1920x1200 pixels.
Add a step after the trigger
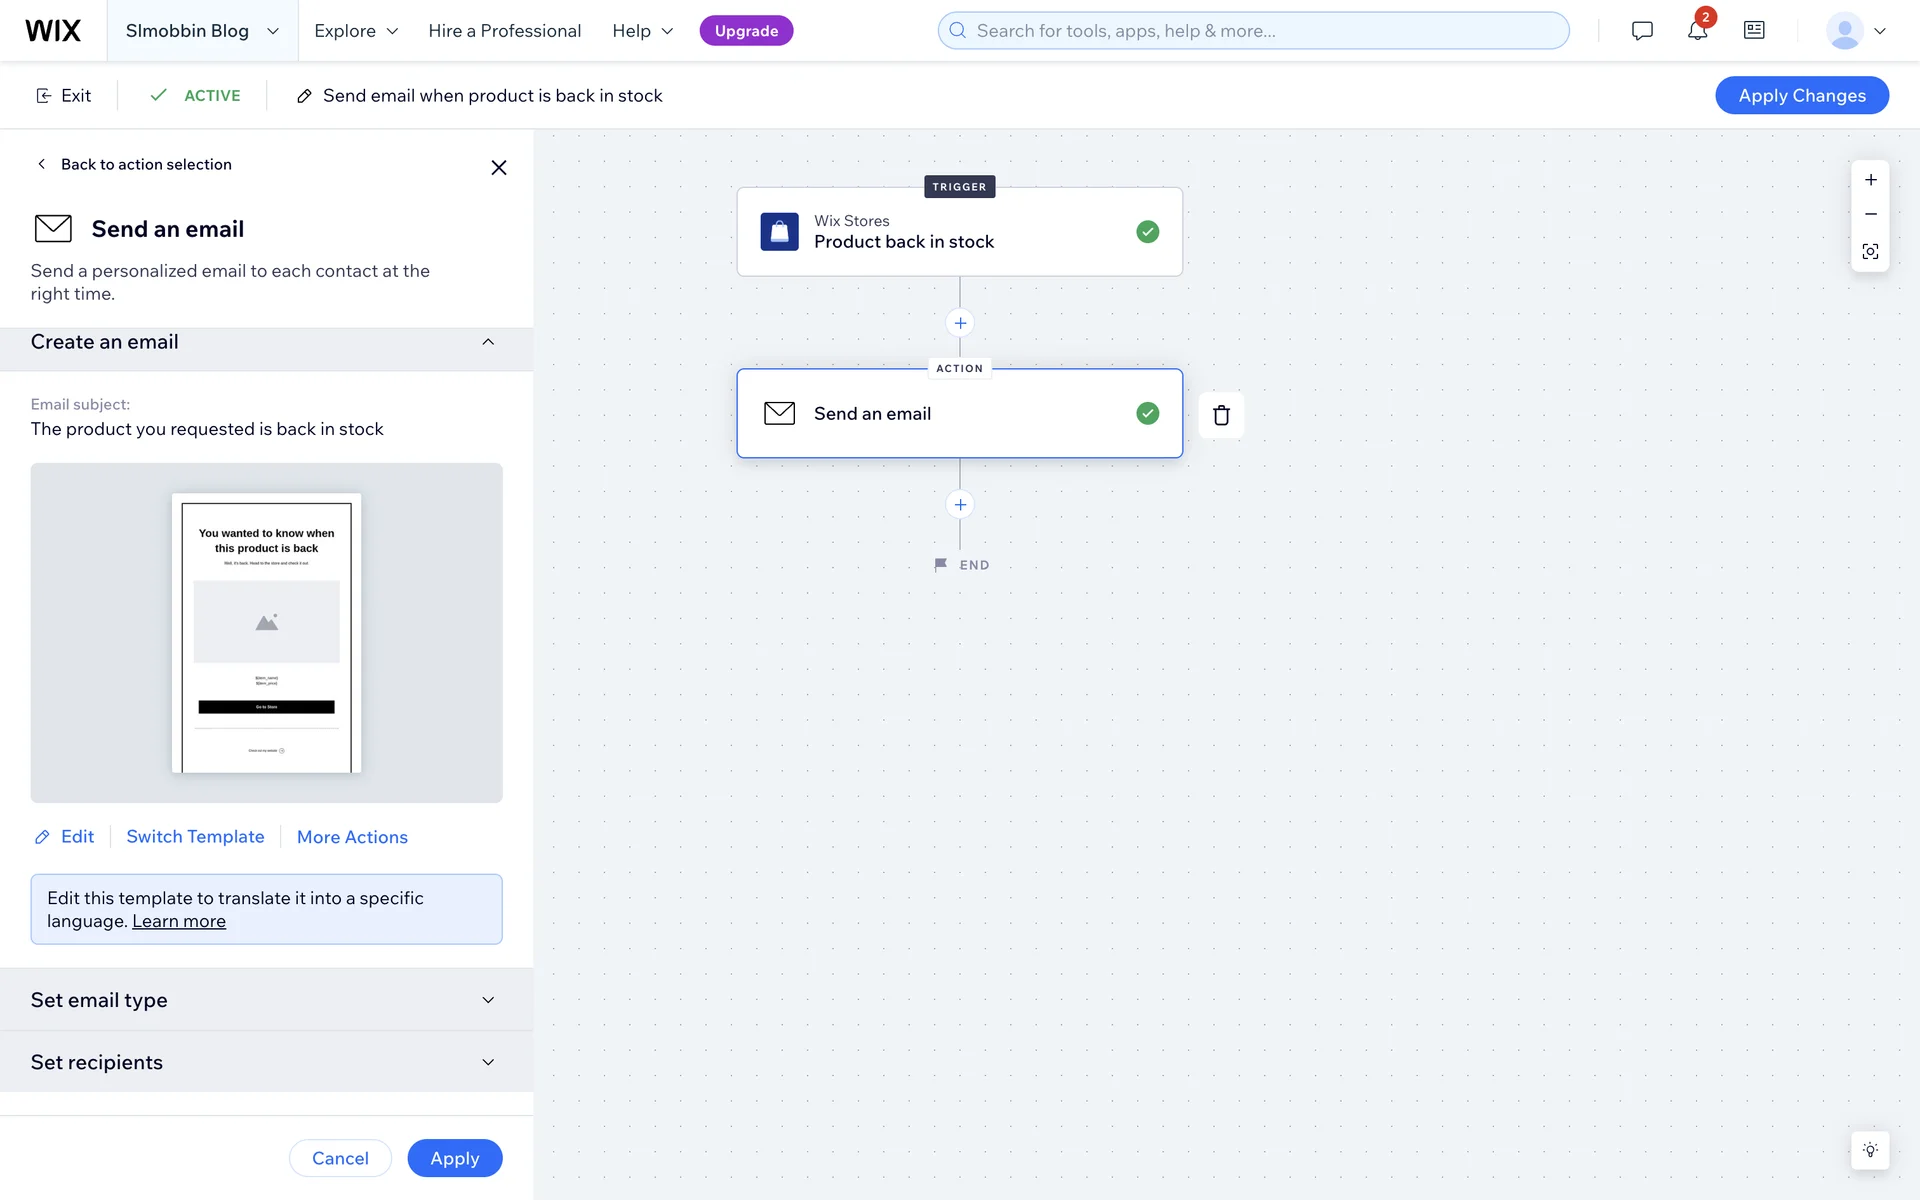(960, 323)
